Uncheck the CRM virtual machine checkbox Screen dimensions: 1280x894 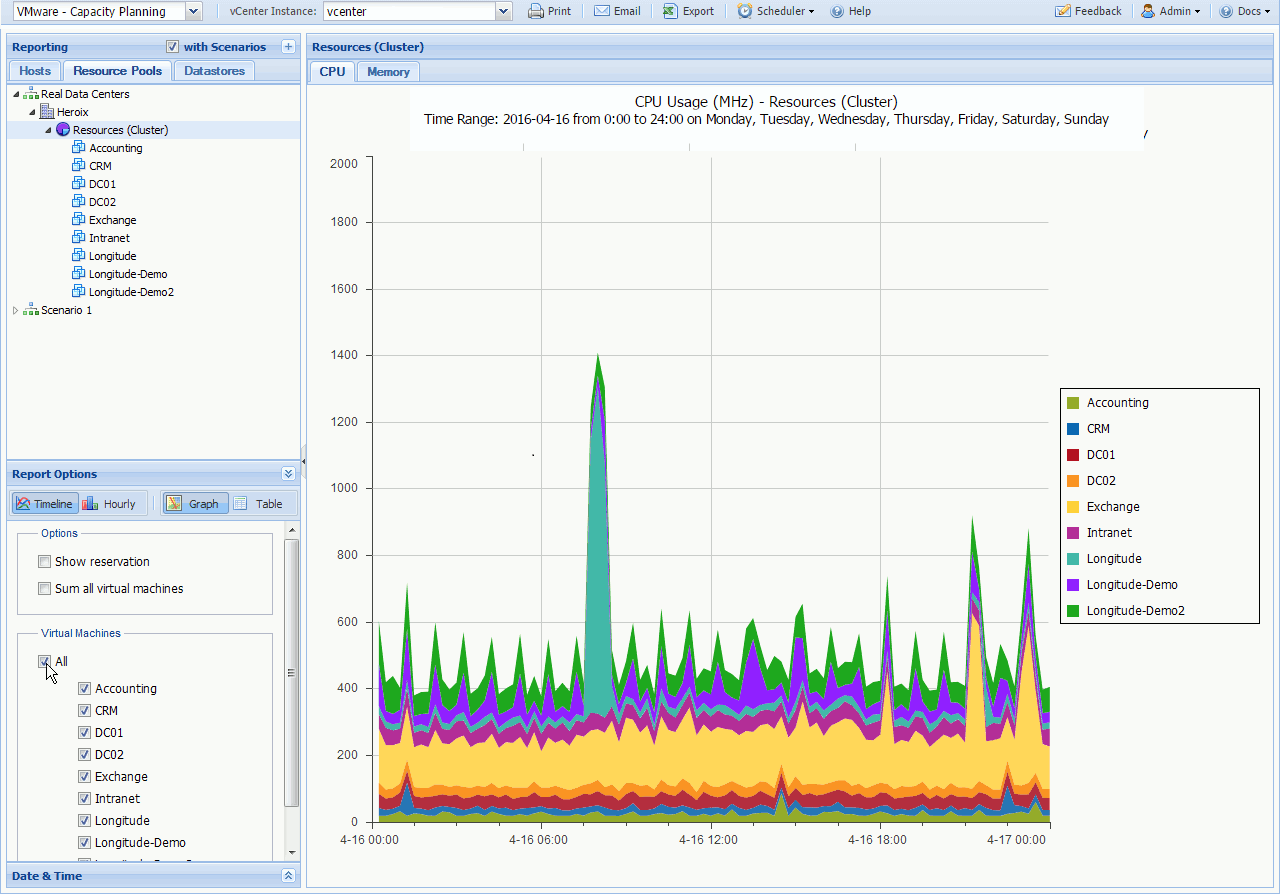pyautogui.click(x=84, y=711)
